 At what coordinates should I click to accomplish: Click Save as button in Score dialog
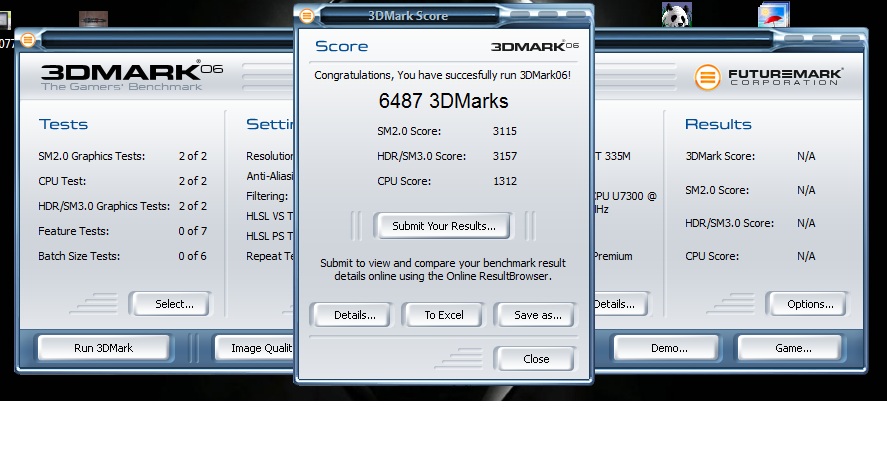click(535, 315)
